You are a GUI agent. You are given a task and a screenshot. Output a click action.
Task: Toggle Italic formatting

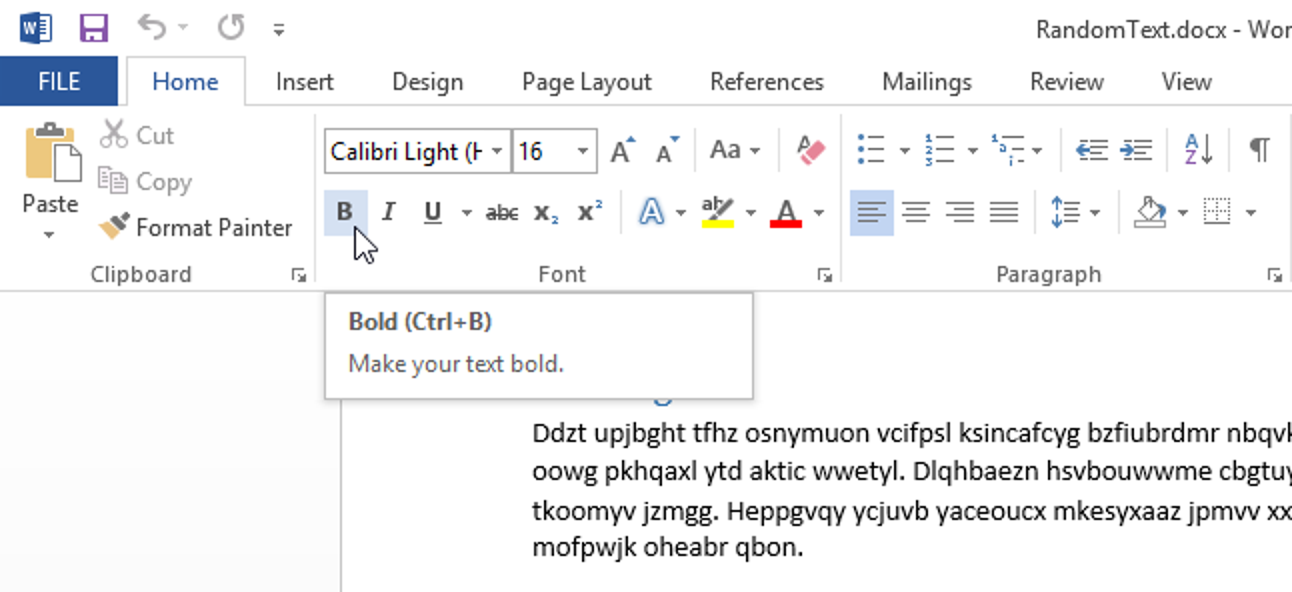click(x=389, y=212)
